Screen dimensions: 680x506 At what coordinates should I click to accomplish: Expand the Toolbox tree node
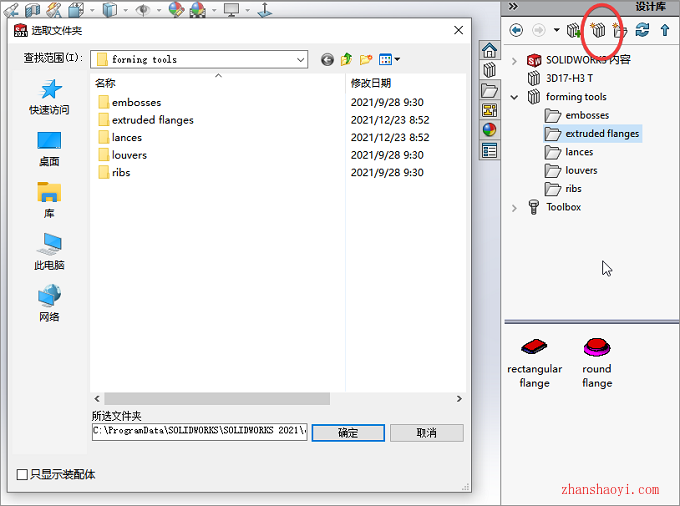click(514, 208)
